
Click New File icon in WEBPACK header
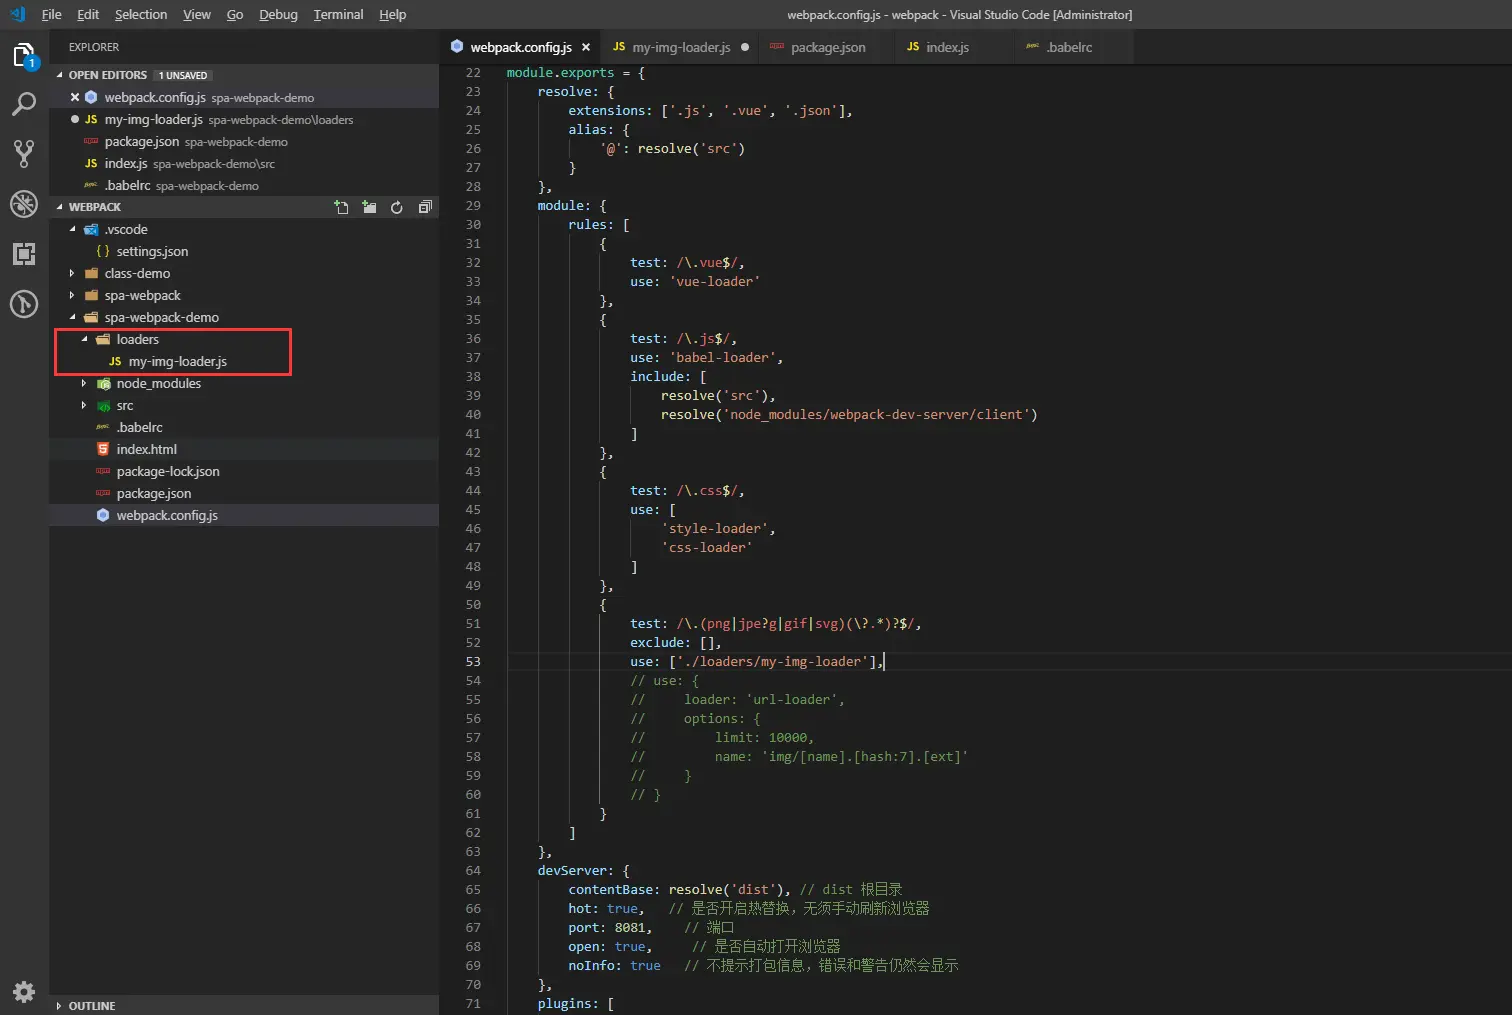[342, 207]
